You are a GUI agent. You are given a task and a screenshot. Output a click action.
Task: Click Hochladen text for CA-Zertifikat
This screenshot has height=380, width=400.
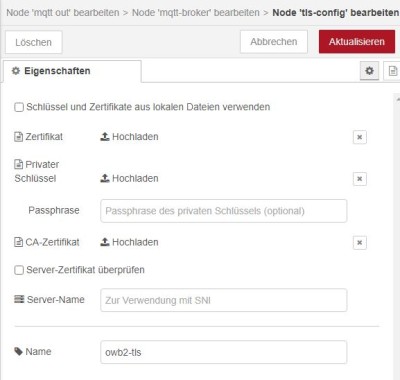click(x=135, y=242)
